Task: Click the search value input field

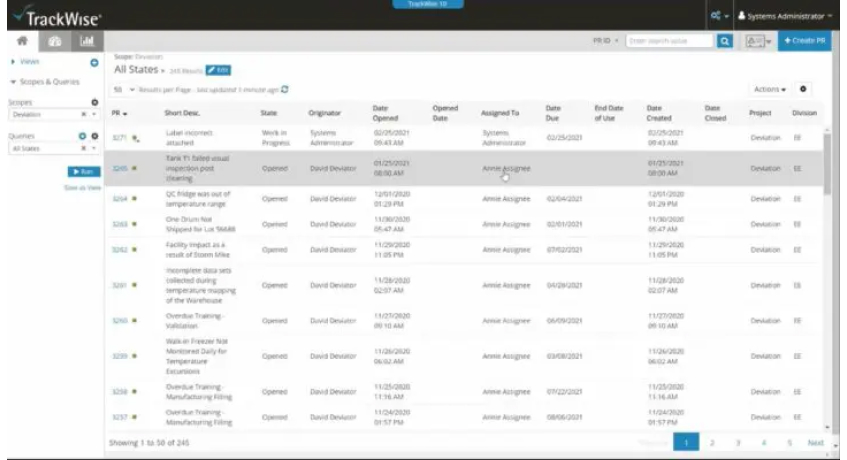Action: 668,41
